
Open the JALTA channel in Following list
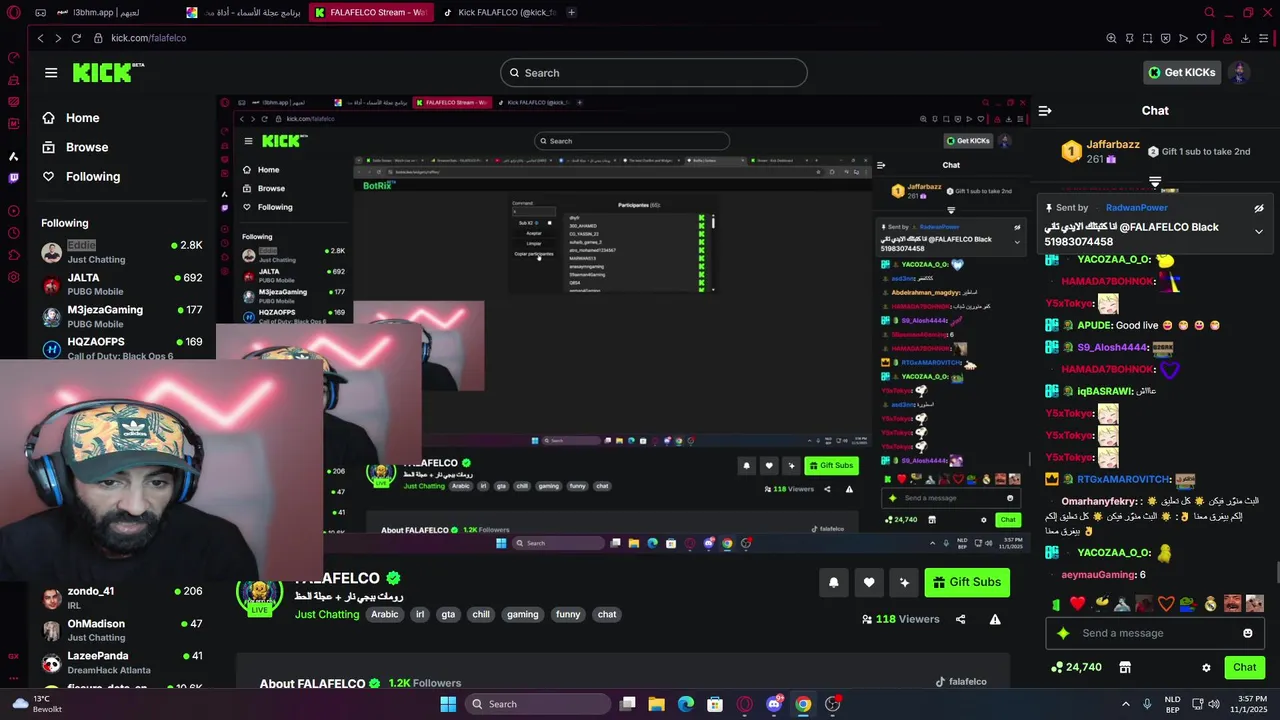coord(122,284)
